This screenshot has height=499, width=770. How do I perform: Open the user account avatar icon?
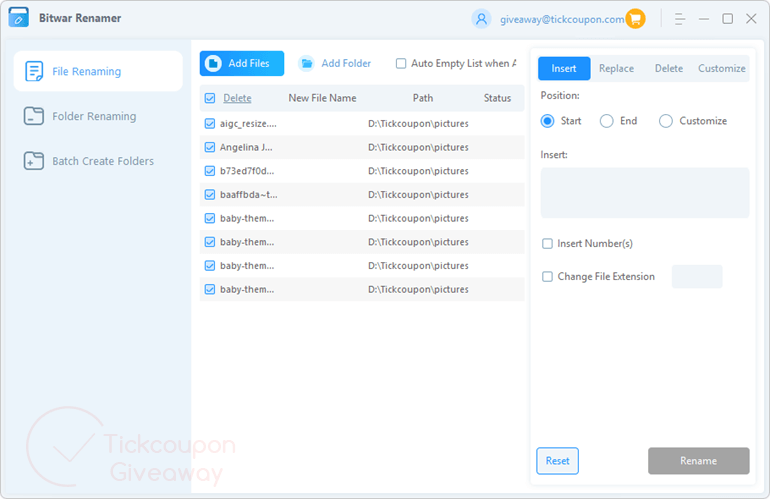[x=481, y=19]
